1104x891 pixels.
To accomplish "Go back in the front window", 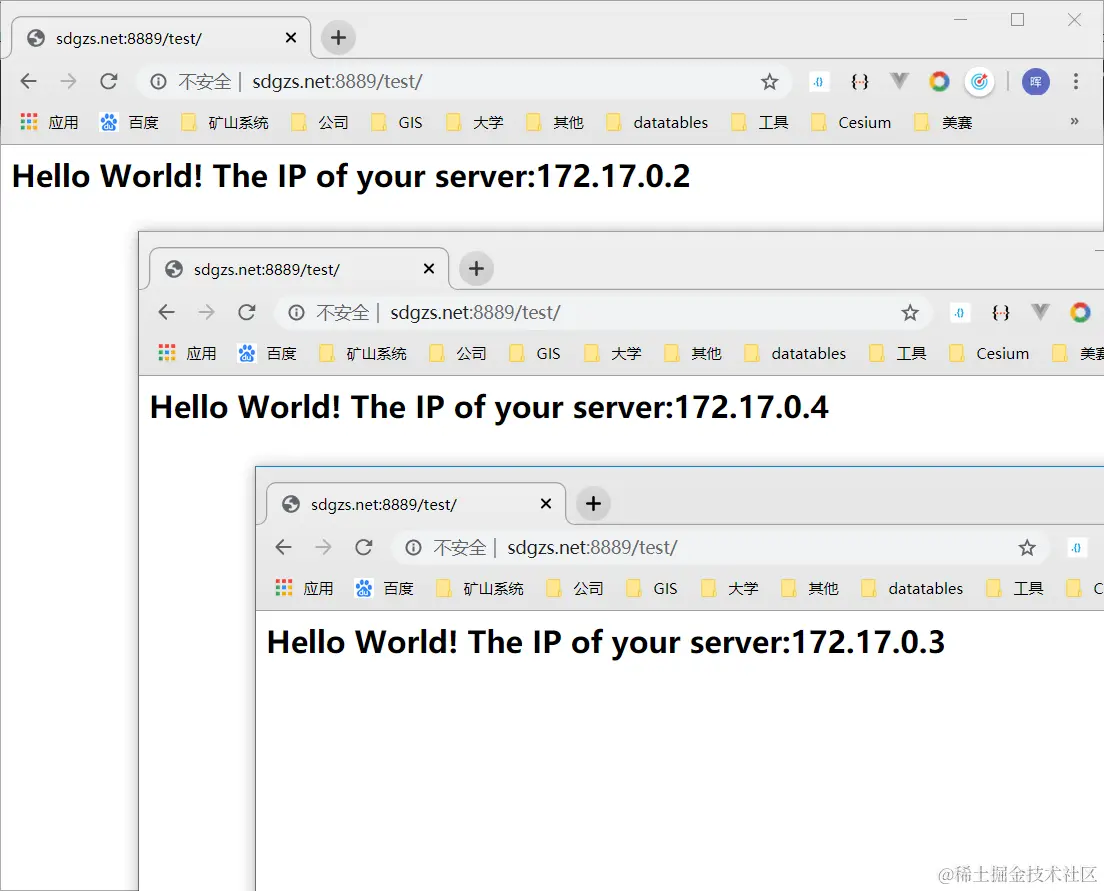I will pos(283,547).
